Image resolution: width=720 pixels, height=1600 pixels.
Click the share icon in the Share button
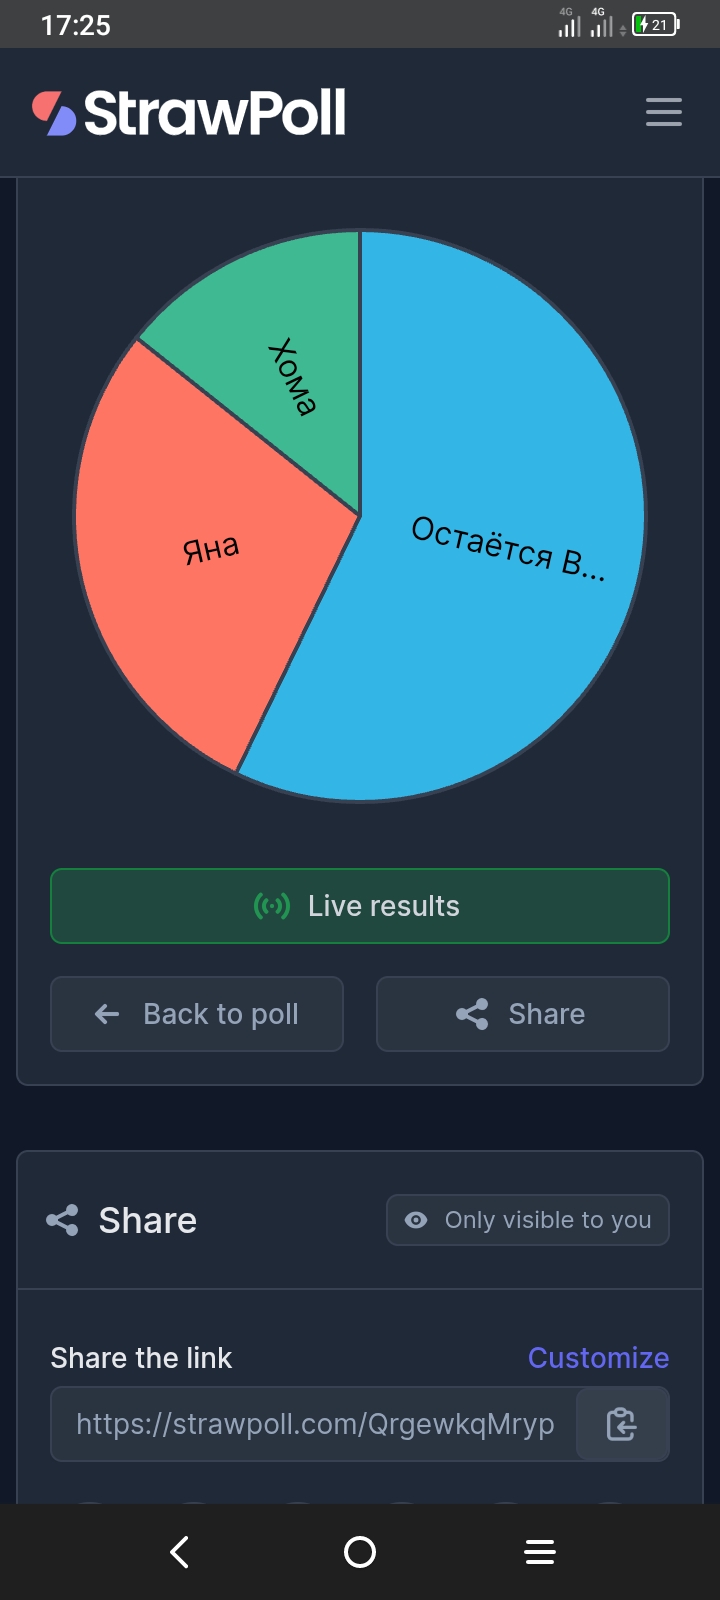[x=472, y=1014]
